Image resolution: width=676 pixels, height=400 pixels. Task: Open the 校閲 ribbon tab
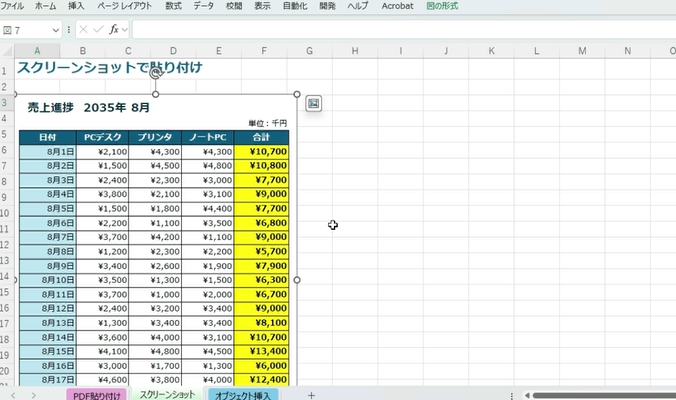234,6
